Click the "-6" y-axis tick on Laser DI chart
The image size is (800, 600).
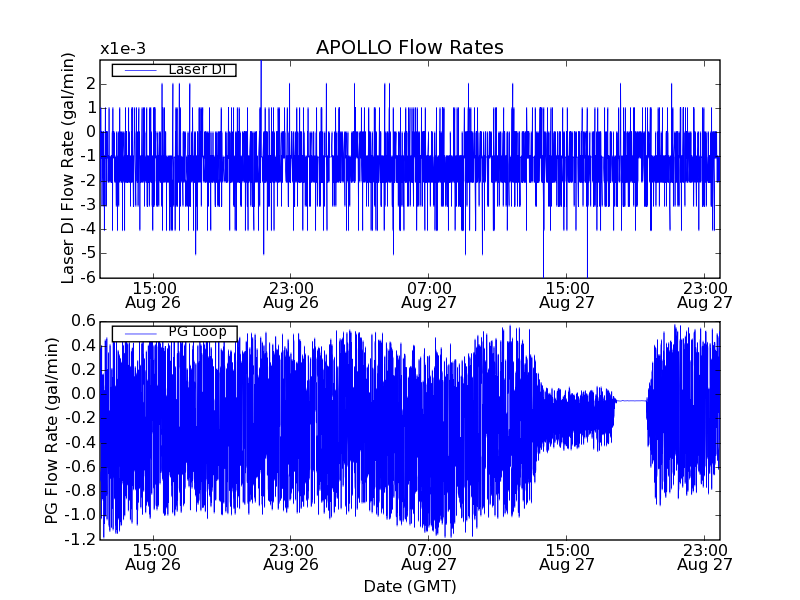click(88, 278)
